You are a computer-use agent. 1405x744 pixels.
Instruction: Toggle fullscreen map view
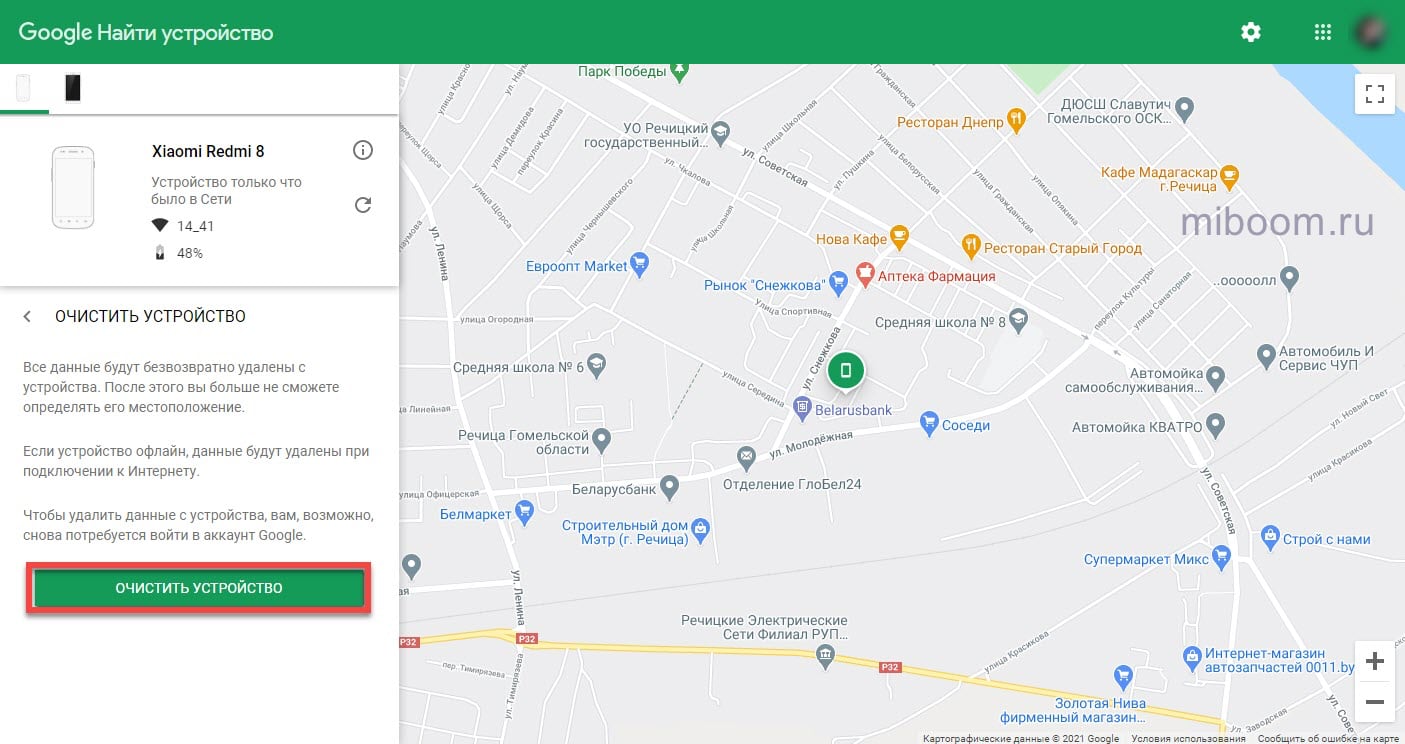coord(1374,94)
